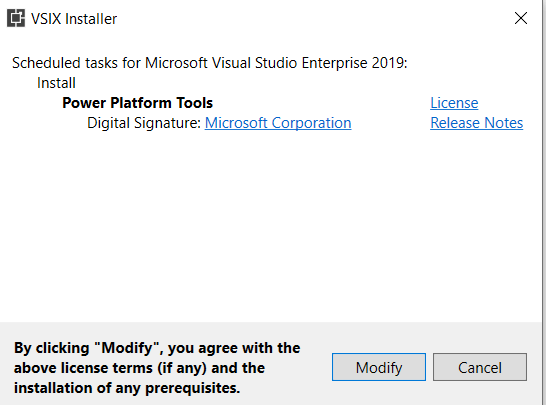This screenshot has width=546, height=405.
Task: Open the License link
Action: pyautogui.click(x=454, y=103)
